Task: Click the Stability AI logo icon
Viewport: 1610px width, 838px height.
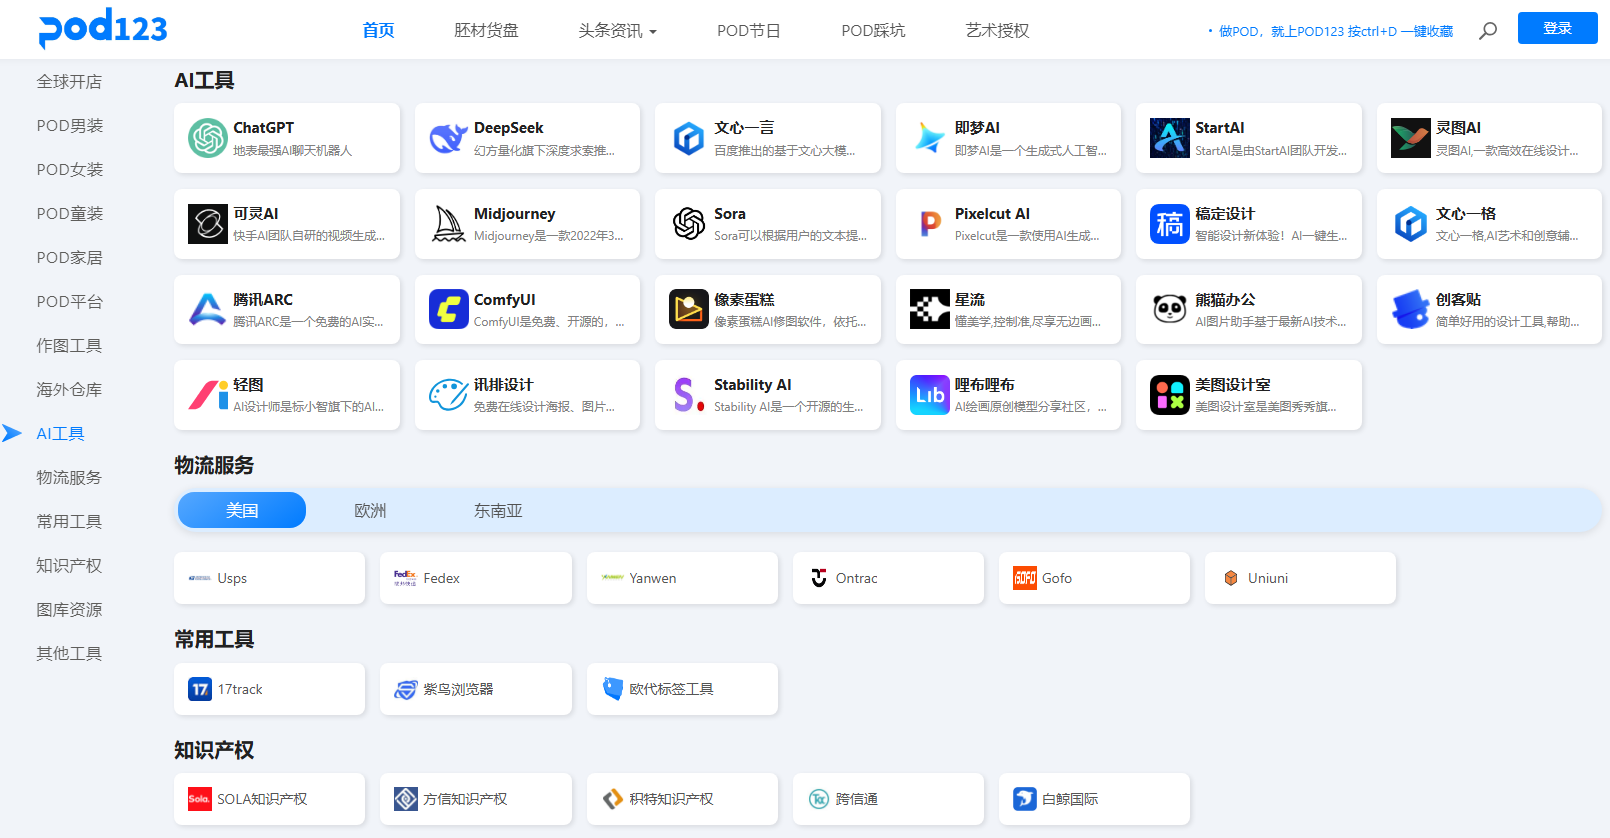Action: click(x=688, y=395)
